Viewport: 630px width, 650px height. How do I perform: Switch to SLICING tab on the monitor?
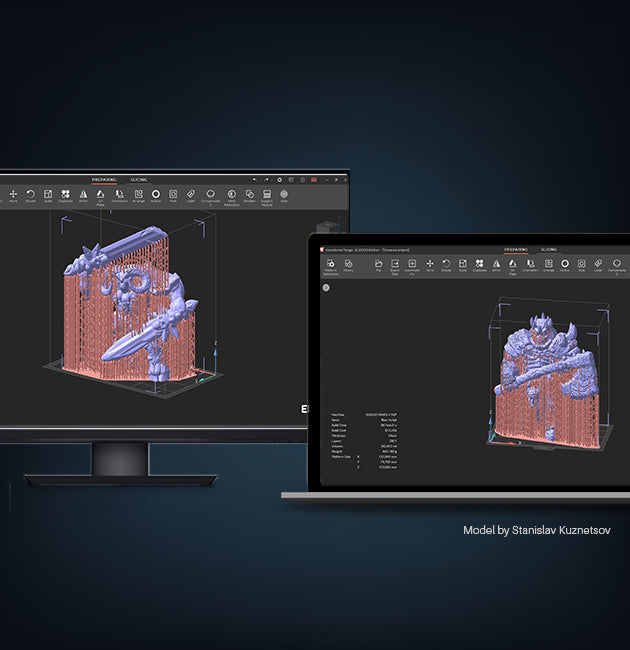pyautogui.click(x=139, y=180)
